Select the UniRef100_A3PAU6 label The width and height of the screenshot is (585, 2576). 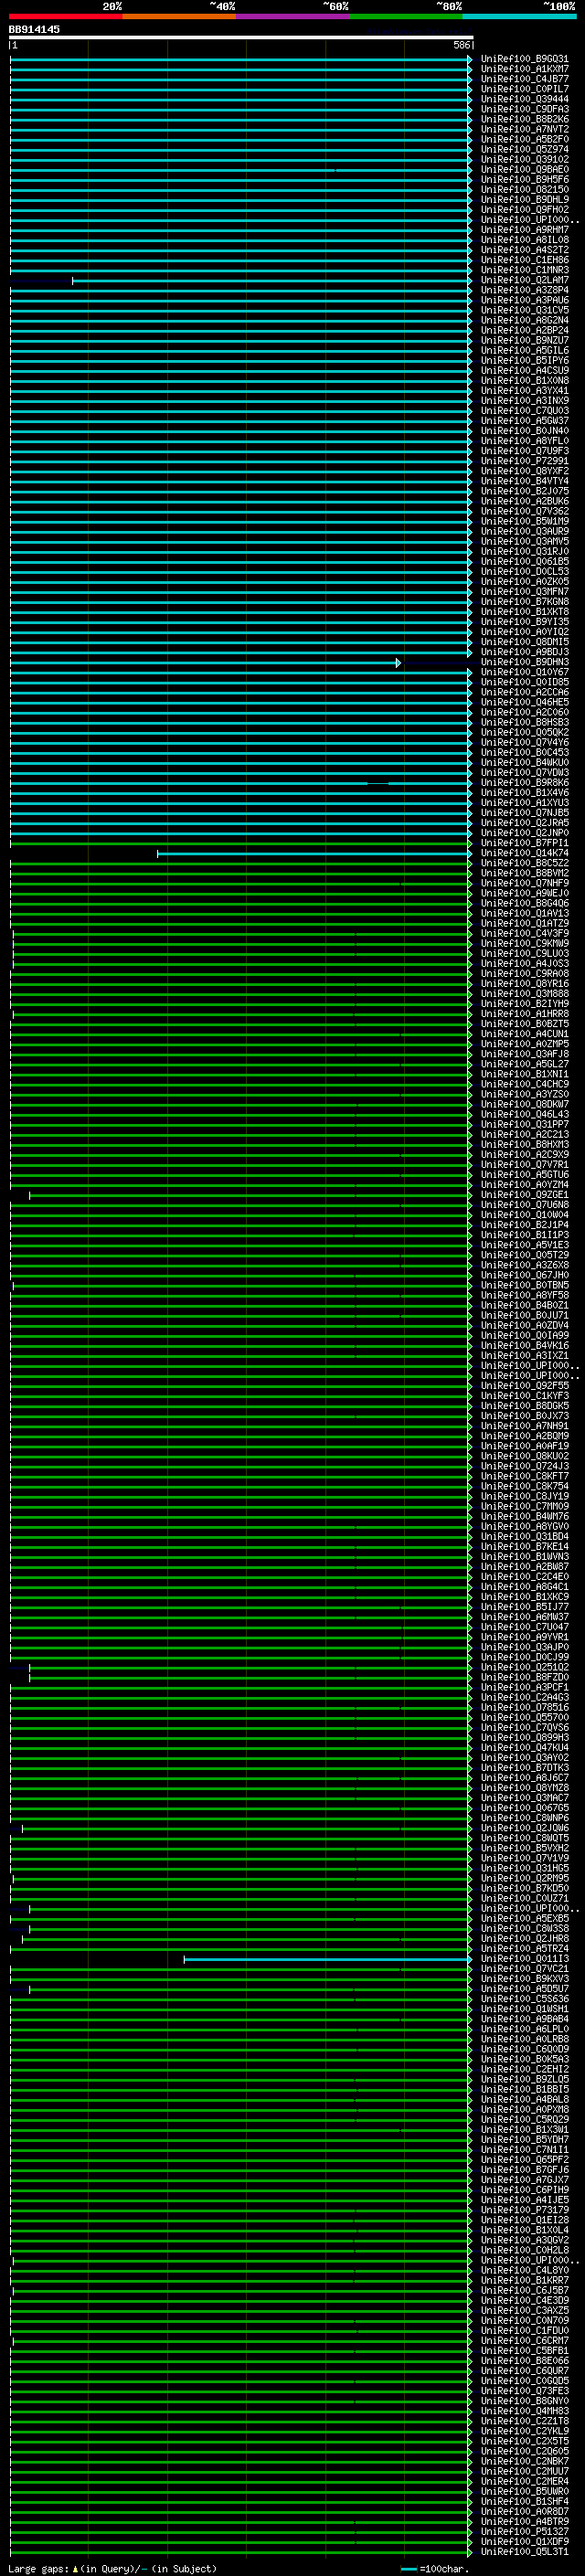tap(525, 300)
